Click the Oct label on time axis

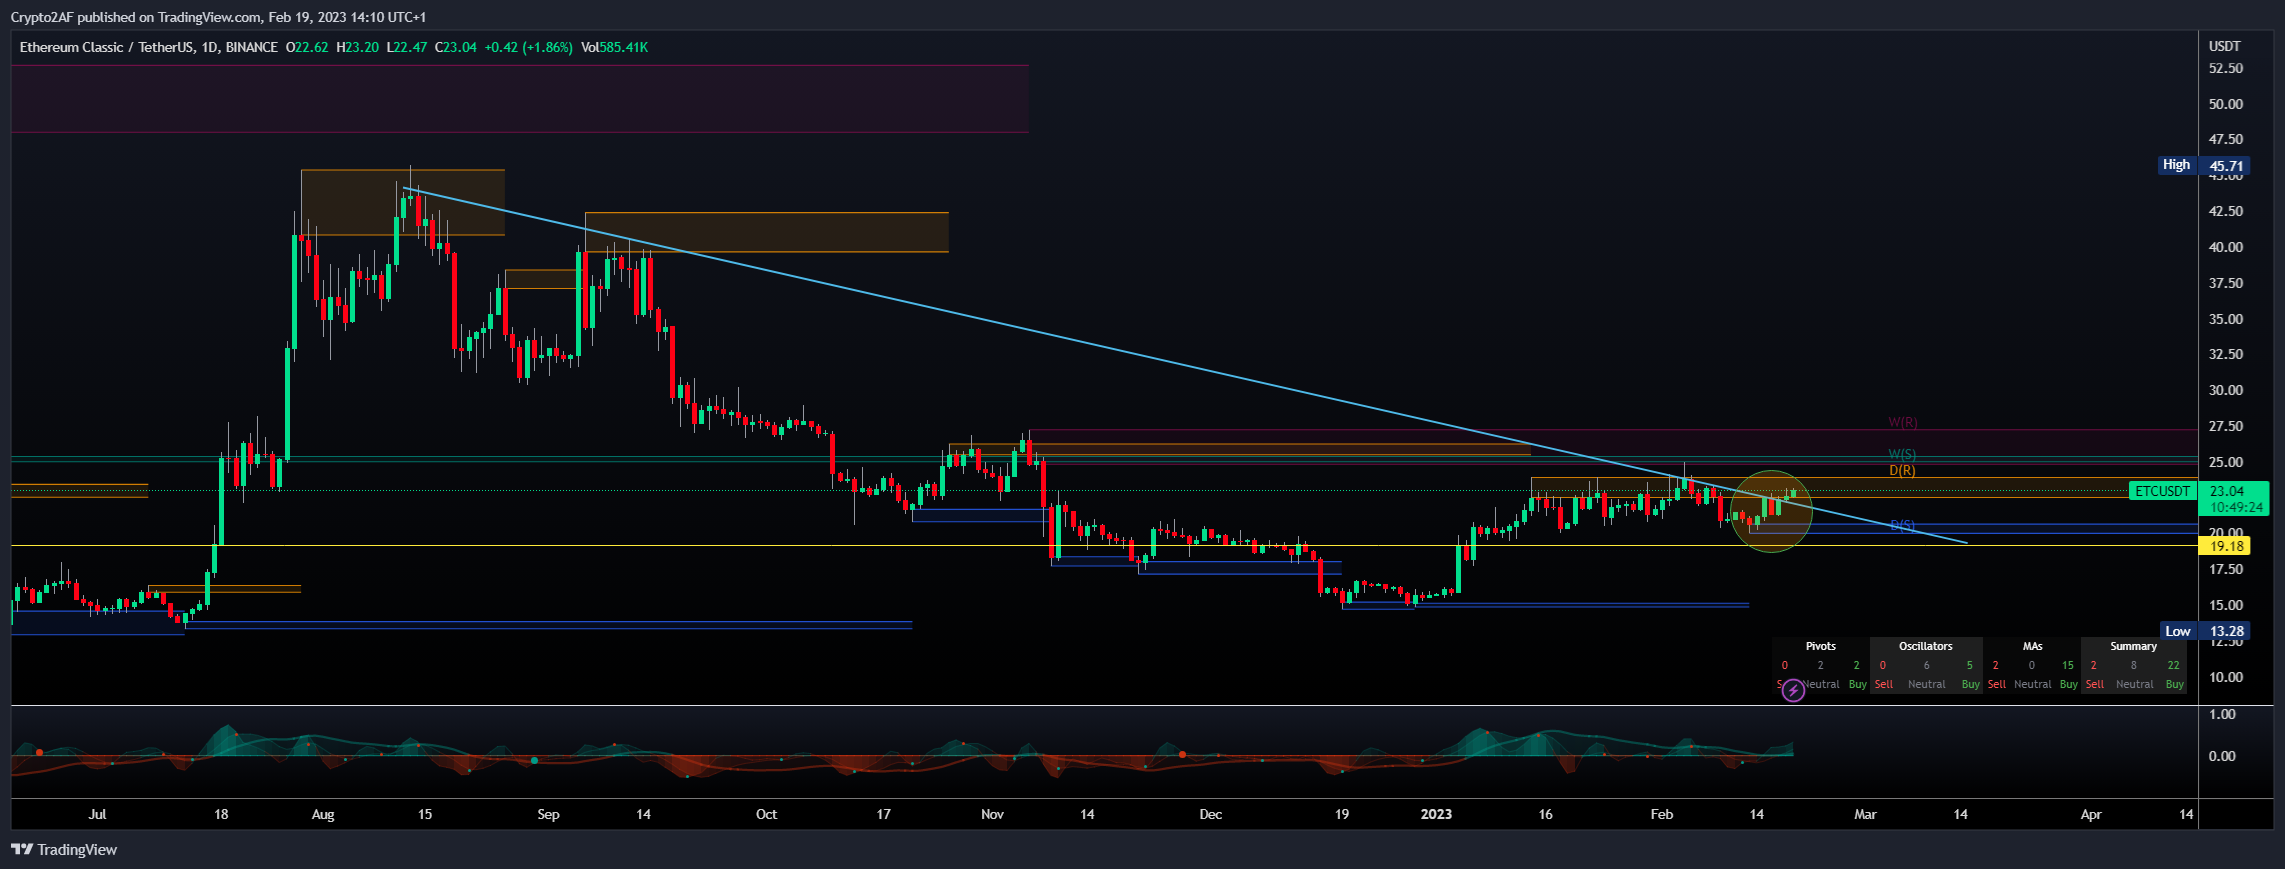(x=766, y=815)
